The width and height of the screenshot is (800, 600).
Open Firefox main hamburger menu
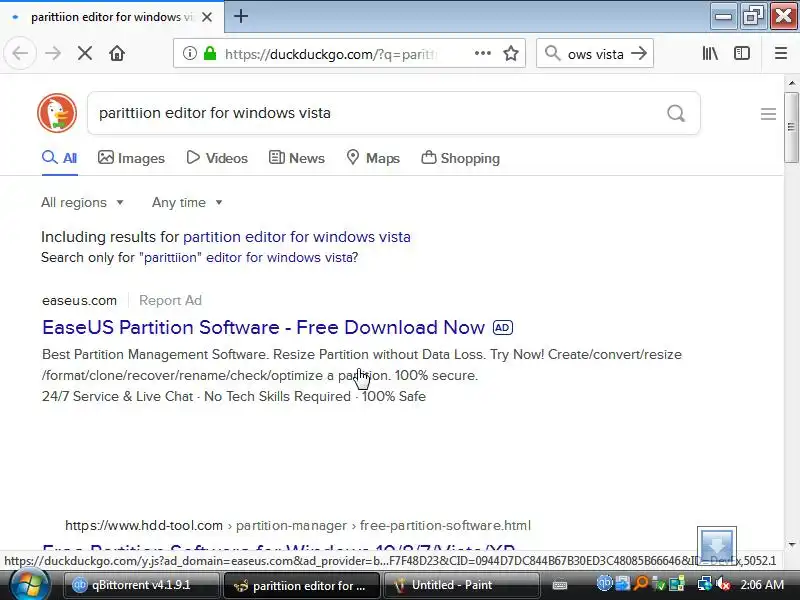point(781,53)
